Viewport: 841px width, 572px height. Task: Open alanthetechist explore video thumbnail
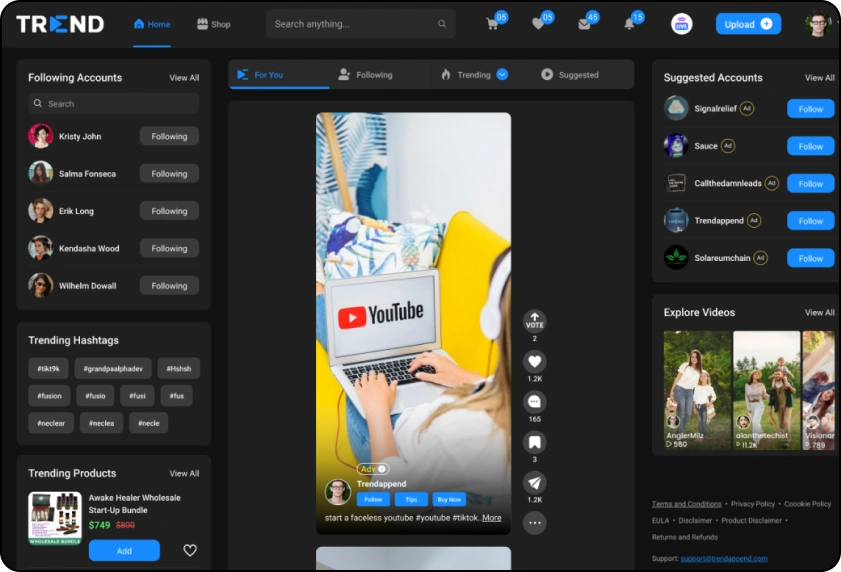click(766, 390)
